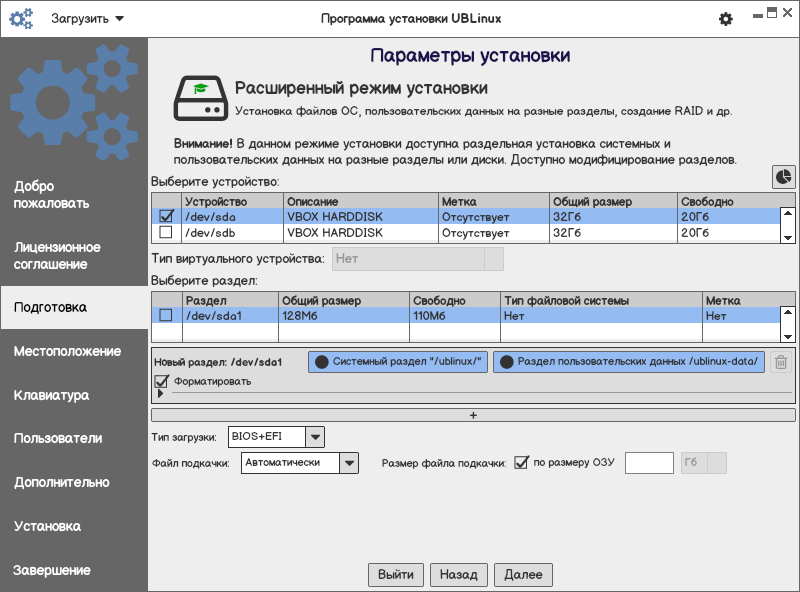Click VBOX HARDDISK in the /dev/sdb row
Screen dimensions: 800x592
(x=335, y=233)
